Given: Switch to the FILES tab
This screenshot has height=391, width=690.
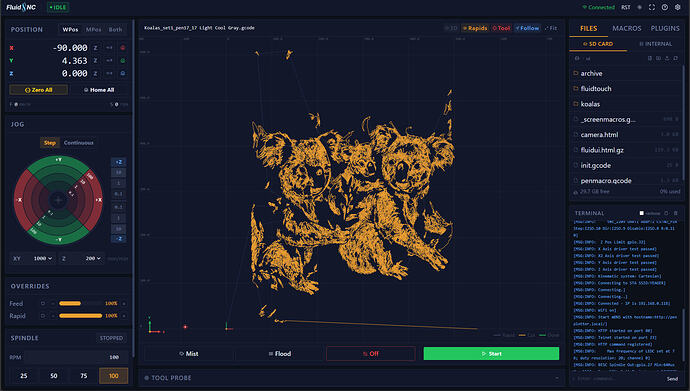Looking at the screenshot, I should 588,28.
